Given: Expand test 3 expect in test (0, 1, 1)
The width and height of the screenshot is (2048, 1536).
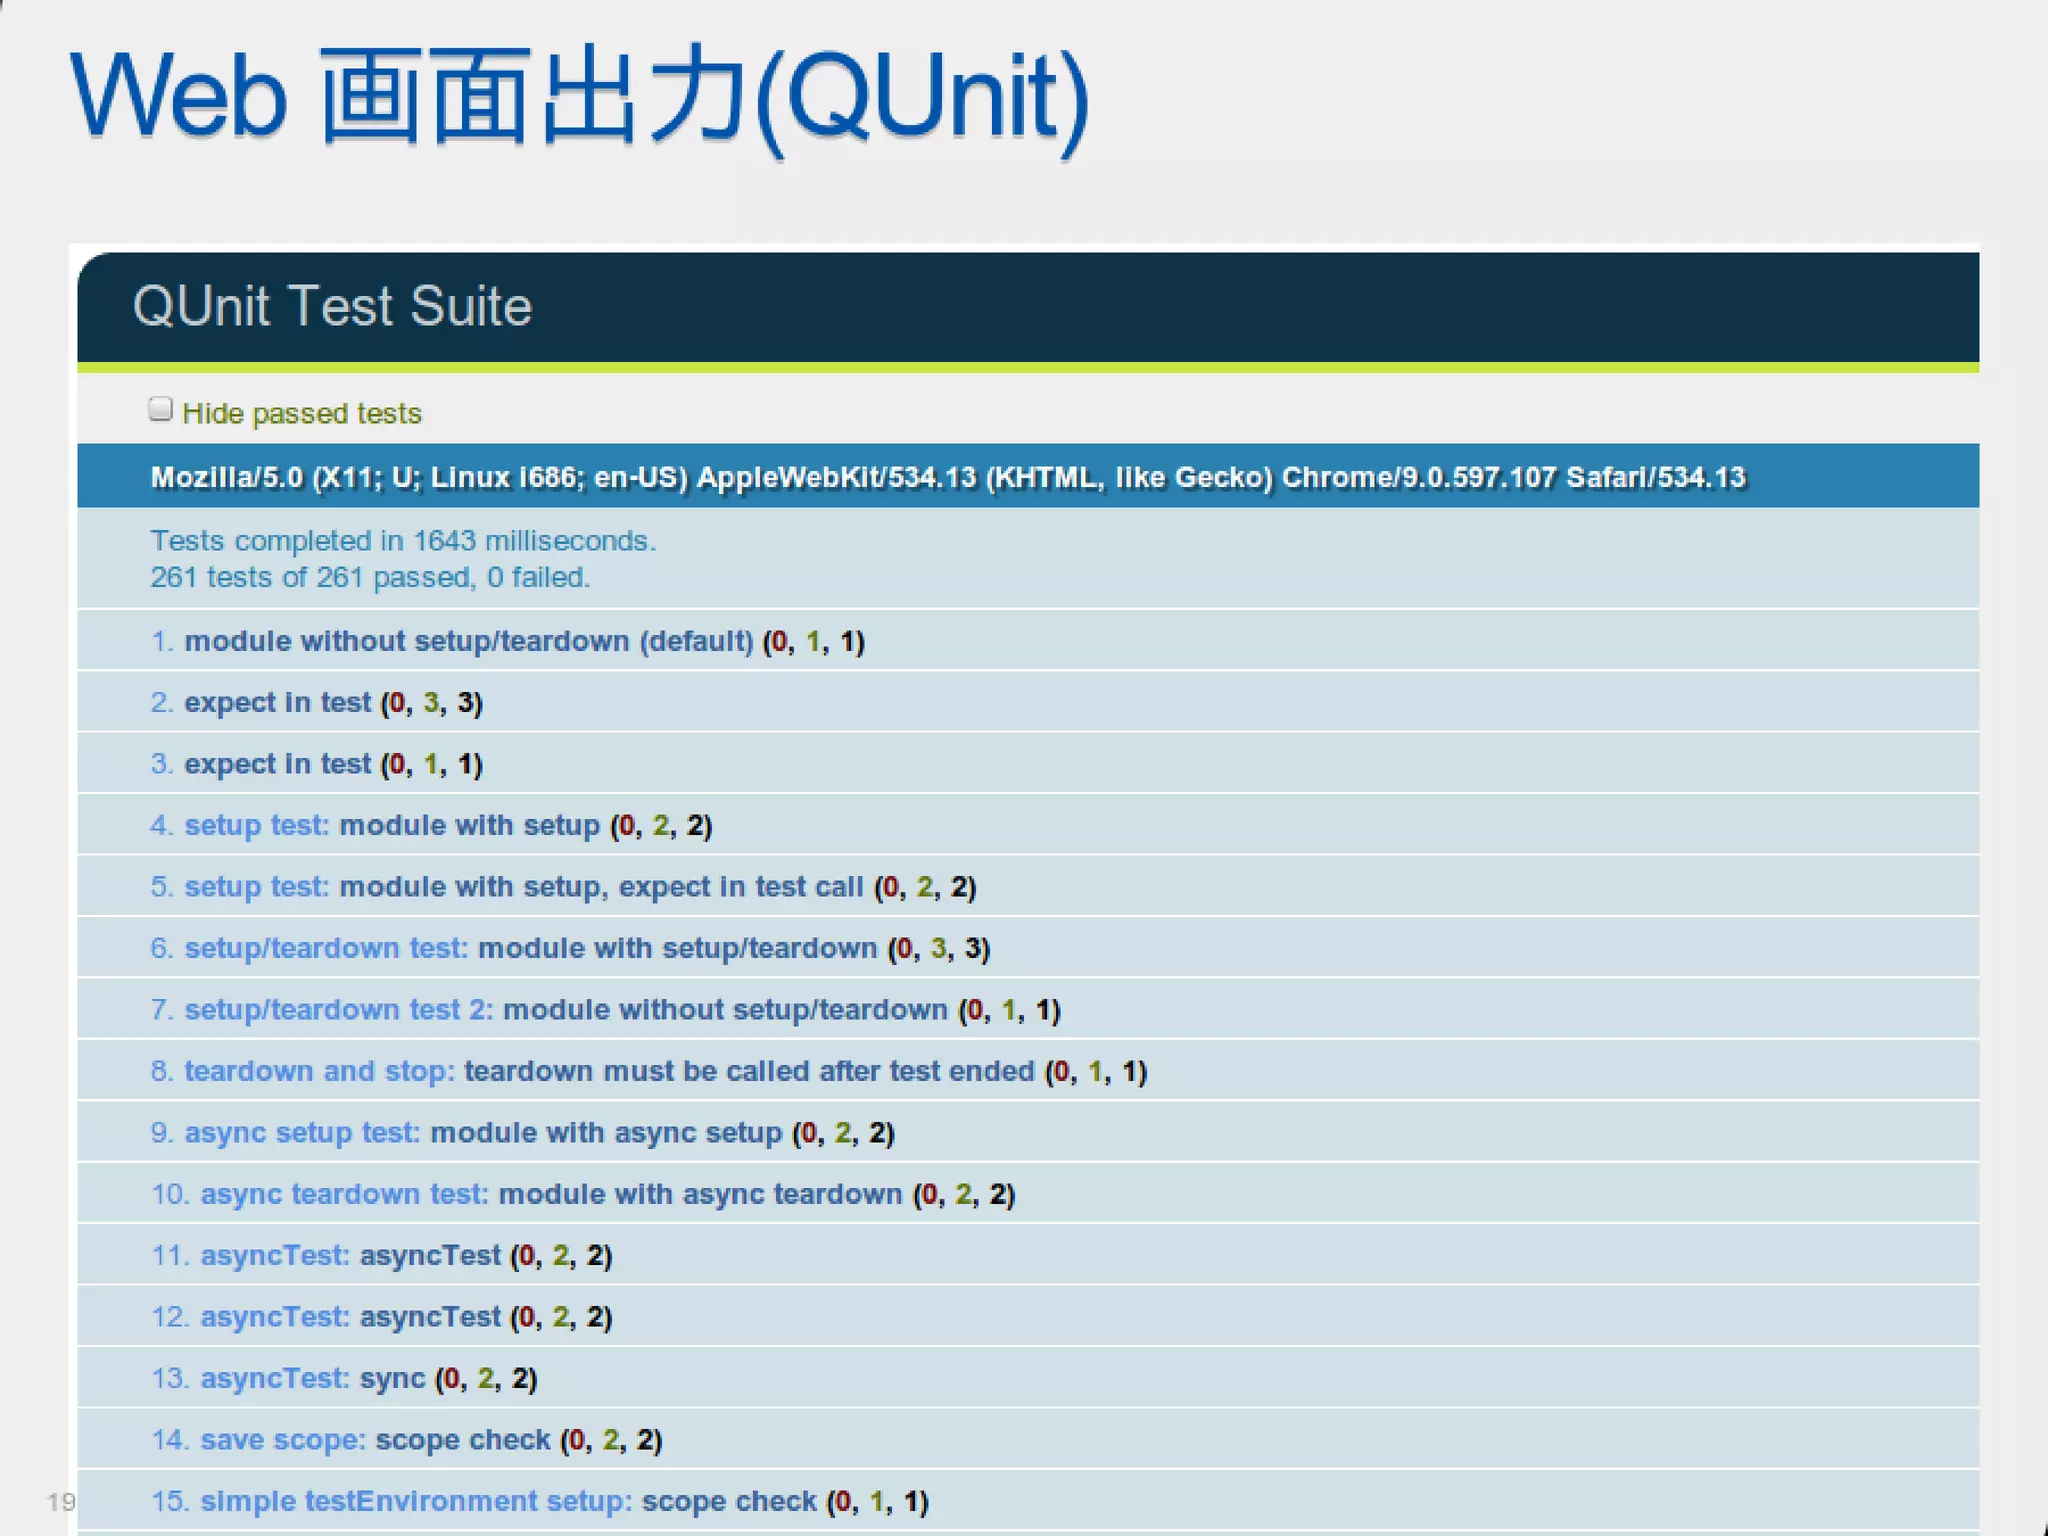Looking at the screenshot, I should click(x=1028, y=763).
